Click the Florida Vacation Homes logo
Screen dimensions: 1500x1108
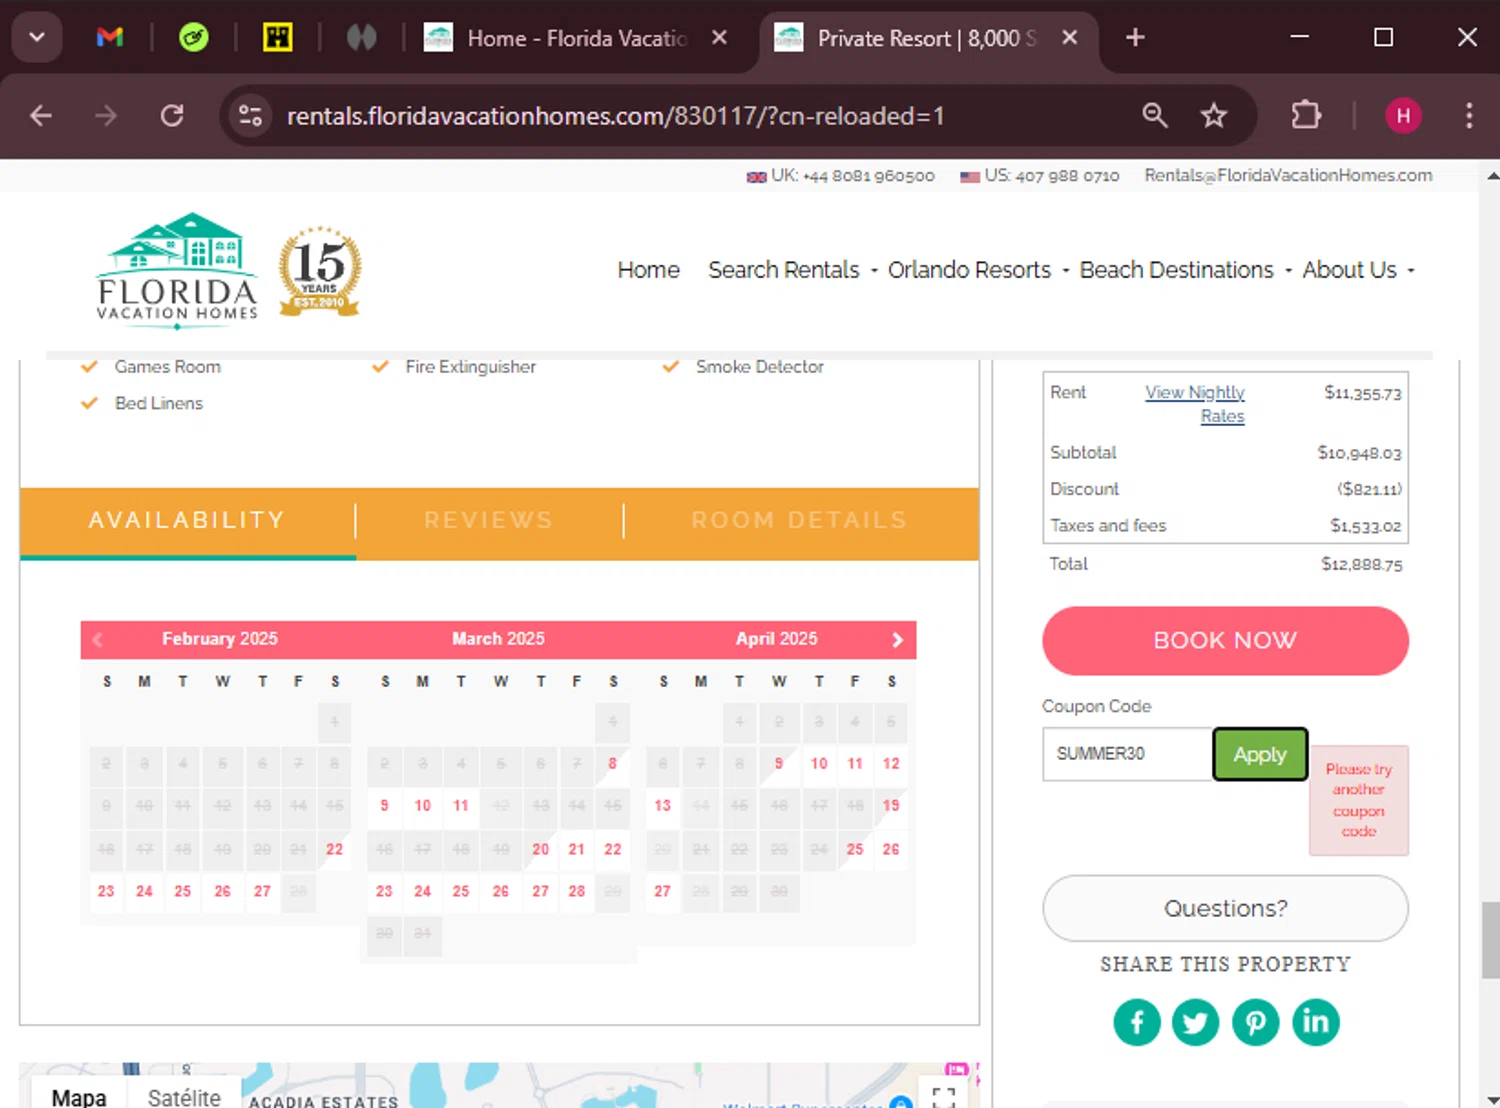click(x=177, y=270)
